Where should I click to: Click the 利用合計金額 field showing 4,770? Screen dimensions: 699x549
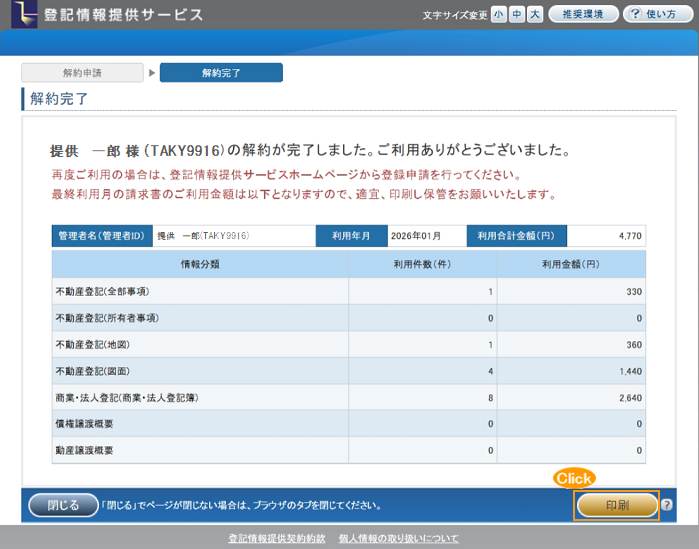tap(607, 236)
